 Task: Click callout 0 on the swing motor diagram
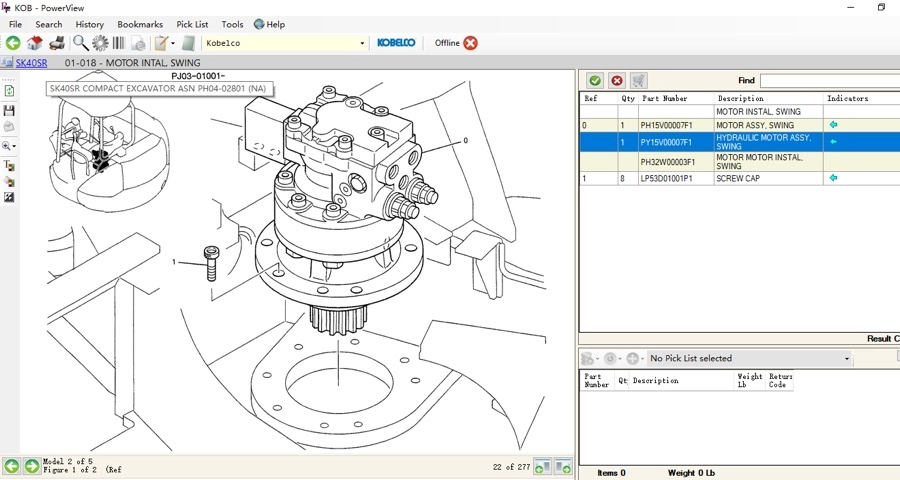tap(465, 141)
